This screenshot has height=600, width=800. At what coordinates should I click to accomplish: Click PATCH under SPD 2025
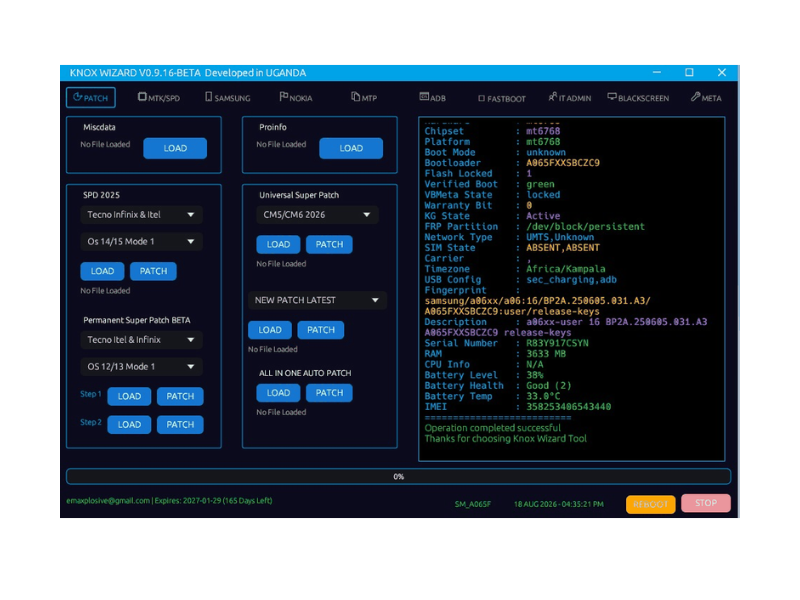(153, 271)
